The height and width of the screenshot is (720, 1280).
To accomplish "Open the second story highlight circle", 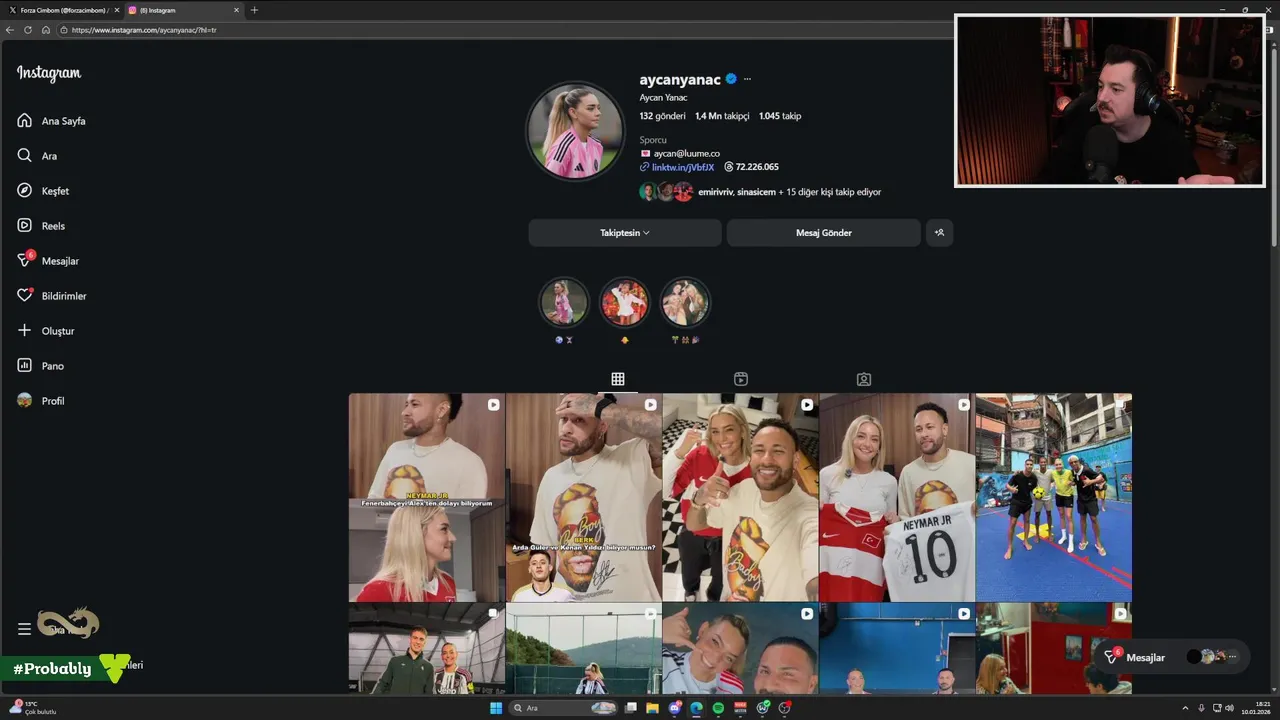I will pos(625,302).
